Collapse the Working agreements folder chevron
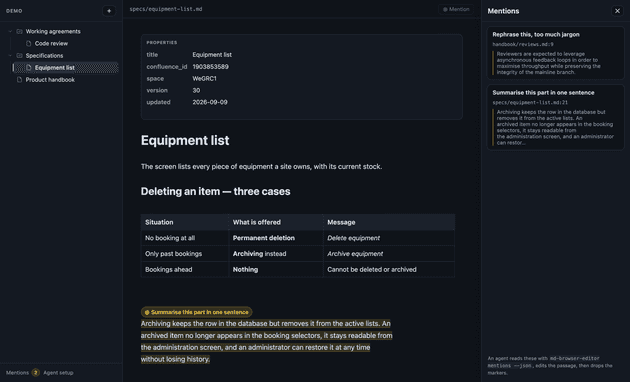630x382 pixels. pos(10,31)
